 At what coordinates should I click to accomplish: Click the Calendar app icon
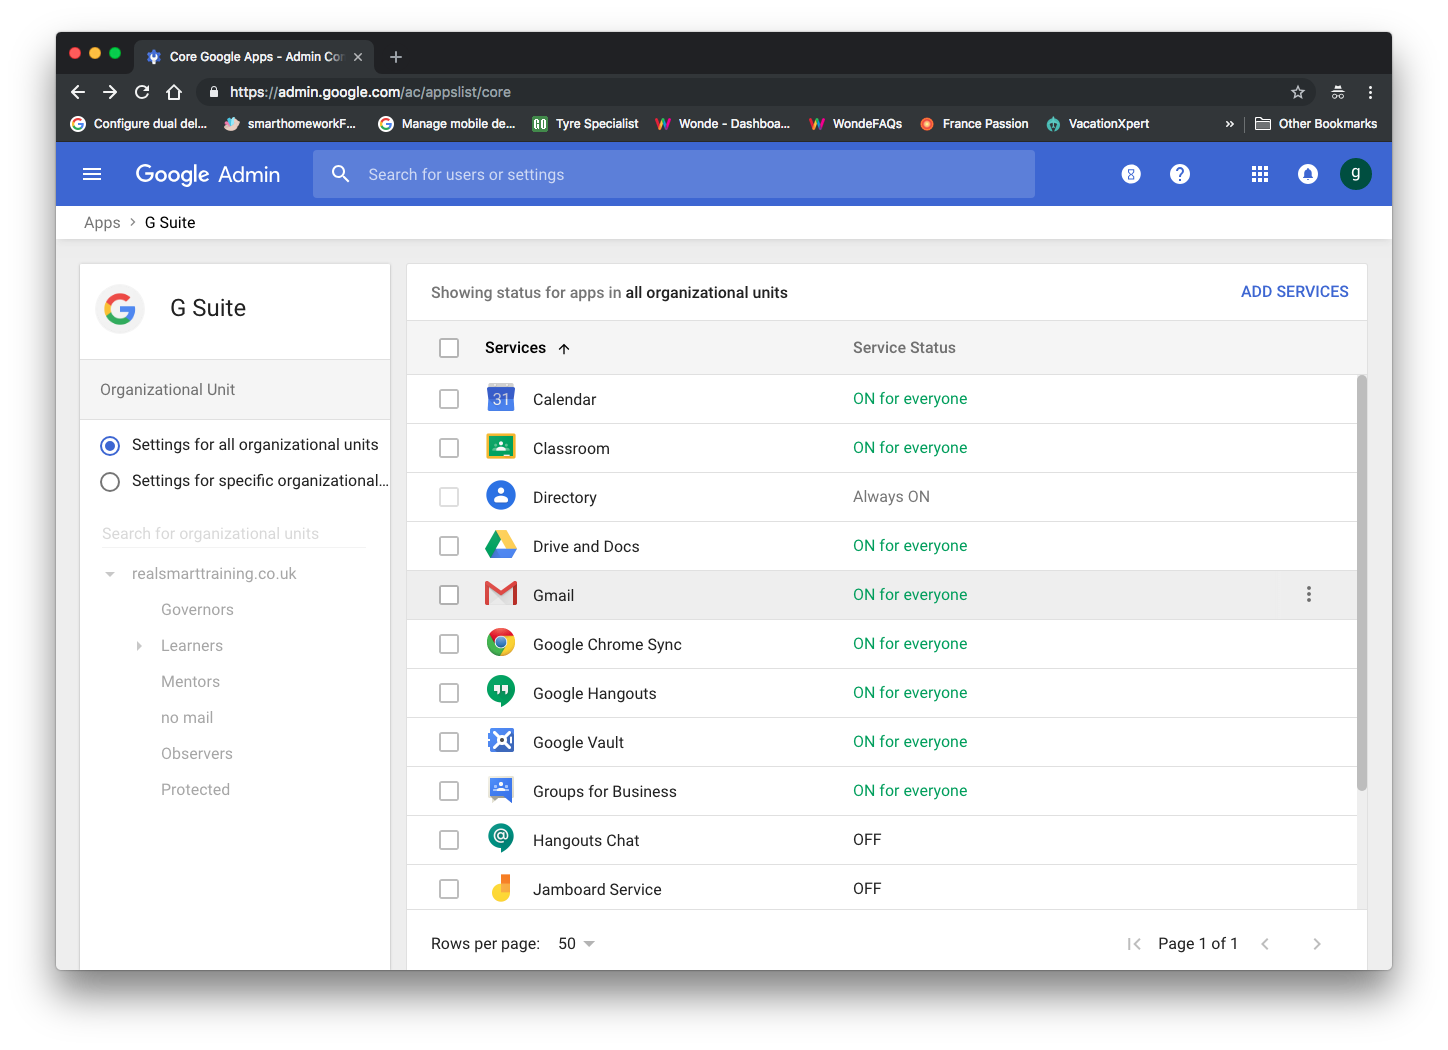click(501, 398)
